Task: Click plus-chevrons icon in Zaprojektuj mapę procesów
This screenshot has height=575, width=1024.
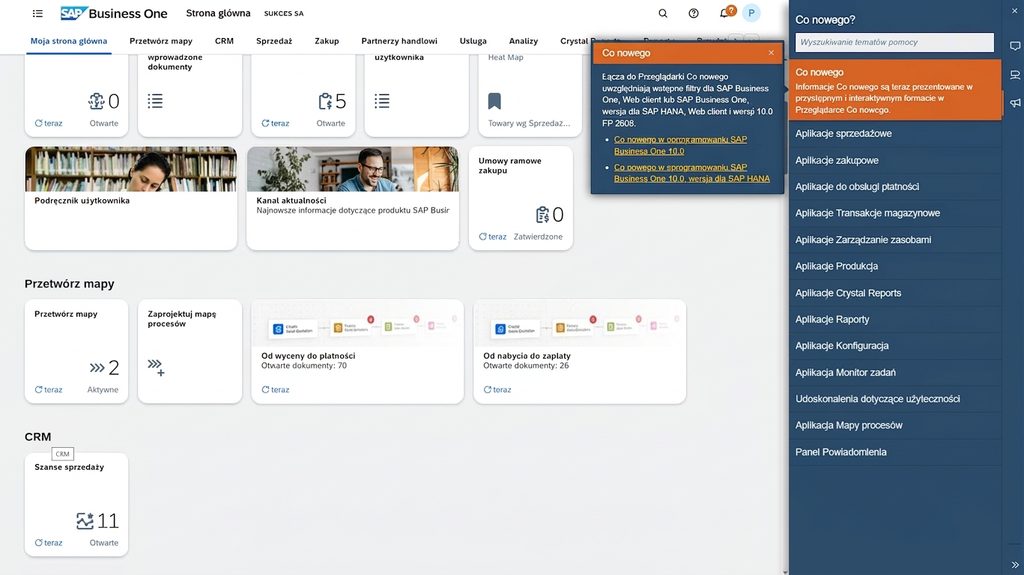Action: click(x=156, y=367)
